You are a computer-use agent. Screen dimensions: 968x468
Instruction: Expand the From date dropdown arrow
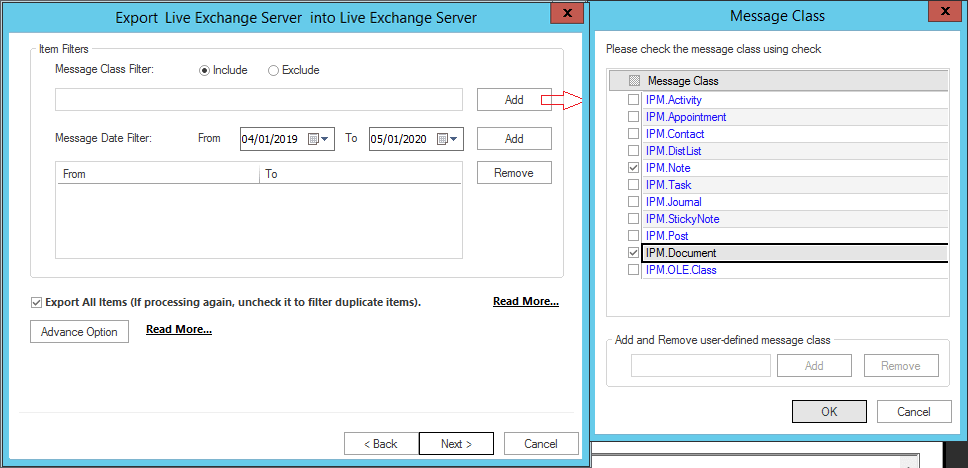tap(325, 139)
